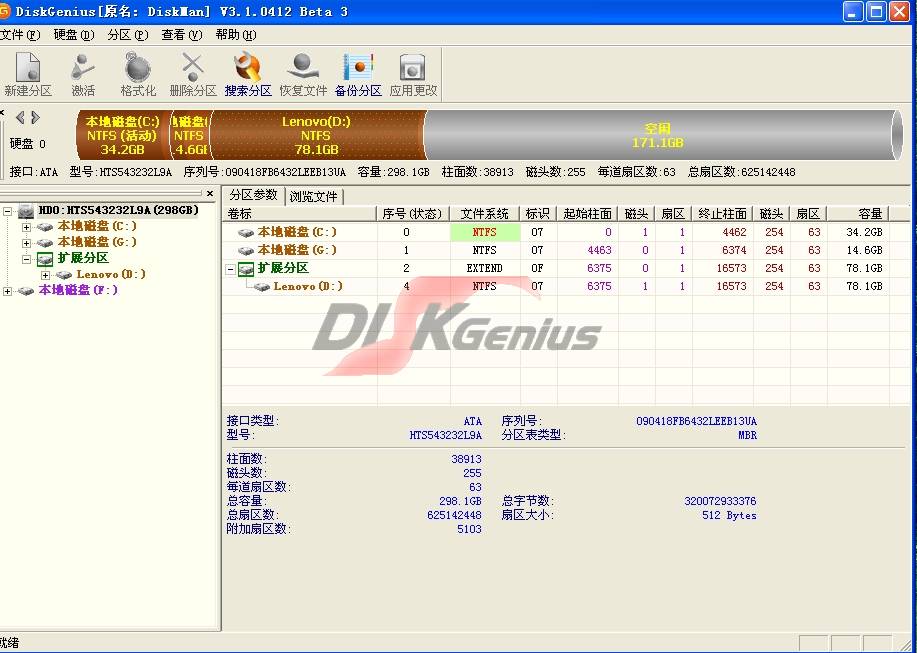Click the 扩展分区 icon in the tree
Viewport: 917px width, 653px height.
pyautogui.click(x=45, y=259)
